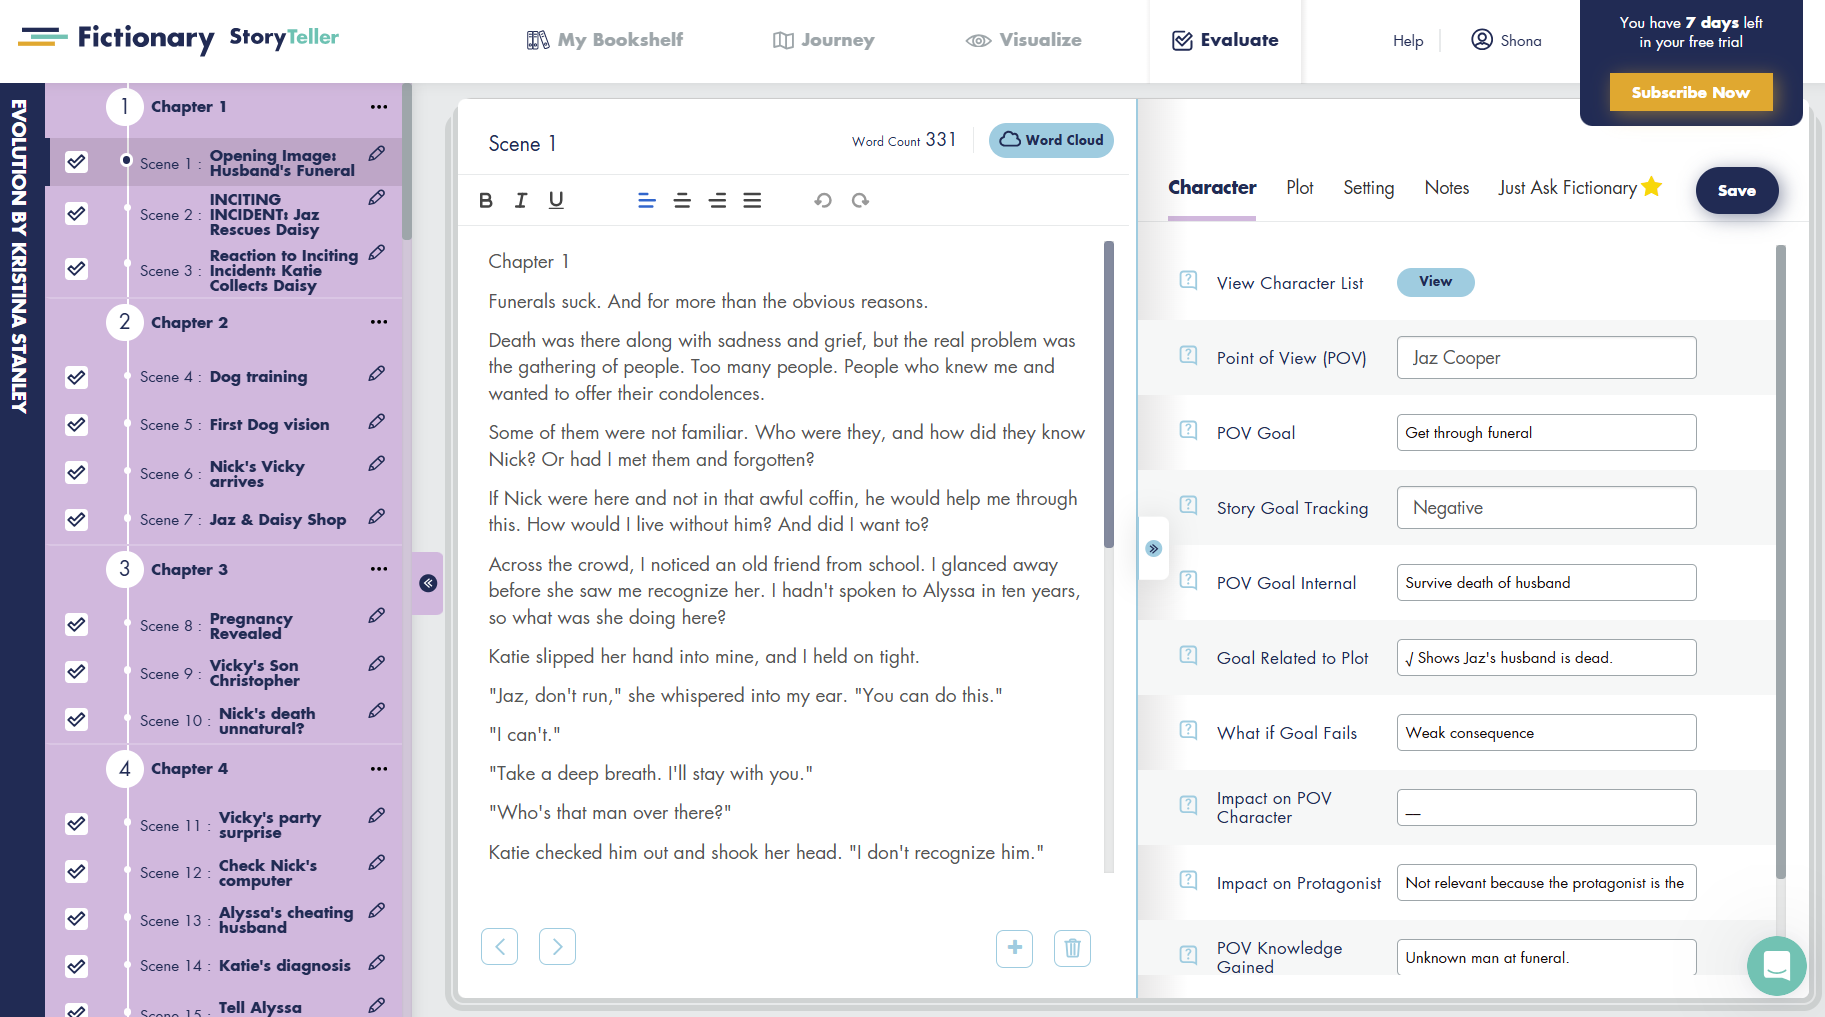
Task: Open the support chat bubble
Action: click(1777, 966)
